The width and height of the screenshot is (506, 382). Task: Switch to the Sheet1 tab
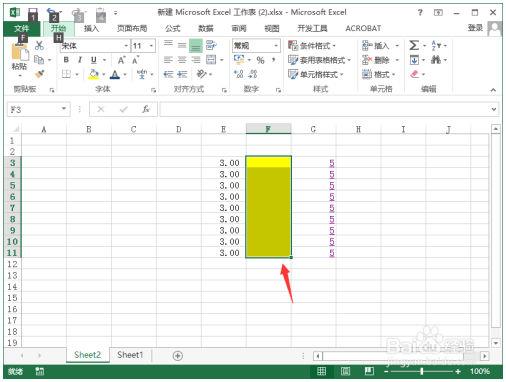(130, 355)
